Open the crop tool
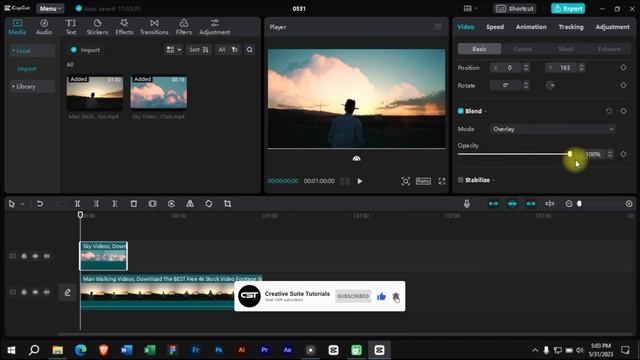The height and width of the screenshot is (360, 640). tap(227, 203)
